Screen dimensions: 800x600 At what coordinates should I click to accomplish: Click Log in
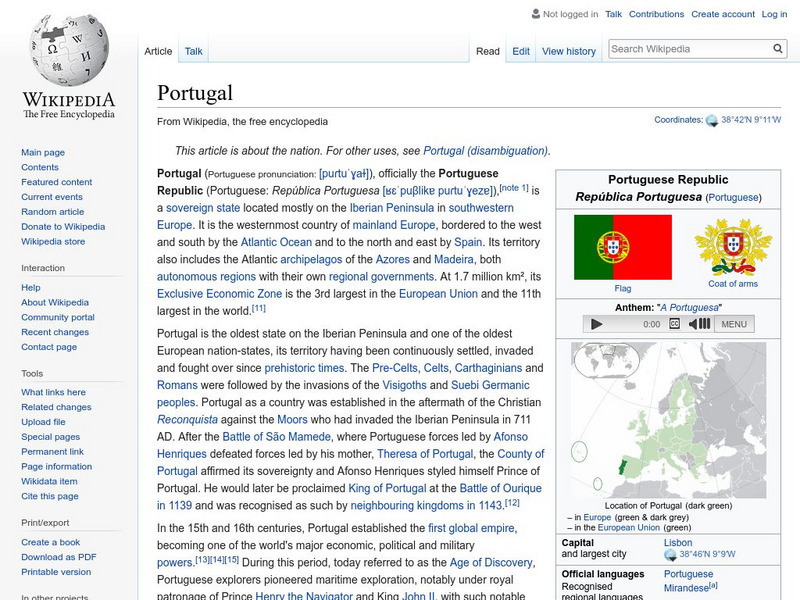(x=774, y=14)
